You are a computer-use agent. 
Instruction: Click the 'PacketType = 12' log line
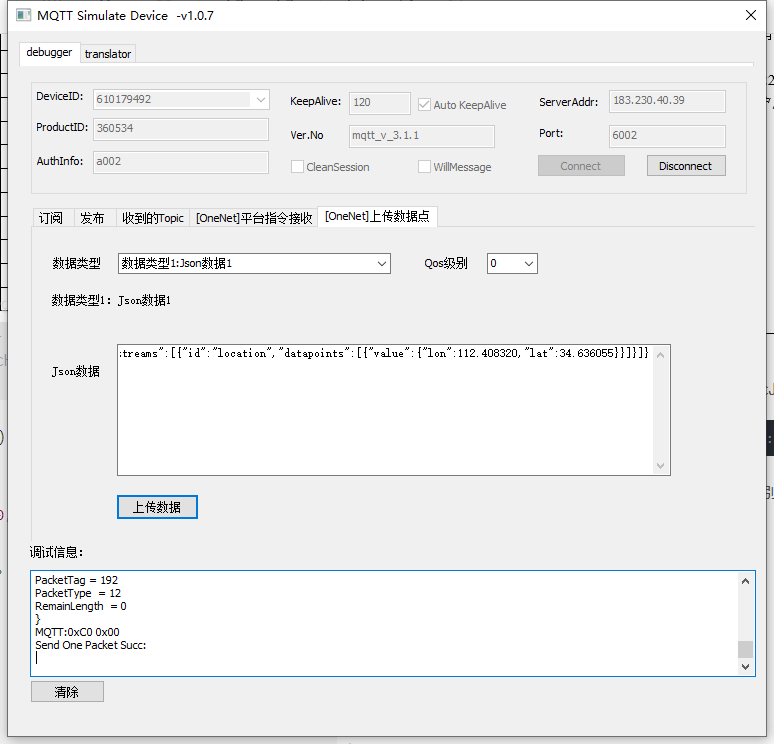tap(77, 593)
